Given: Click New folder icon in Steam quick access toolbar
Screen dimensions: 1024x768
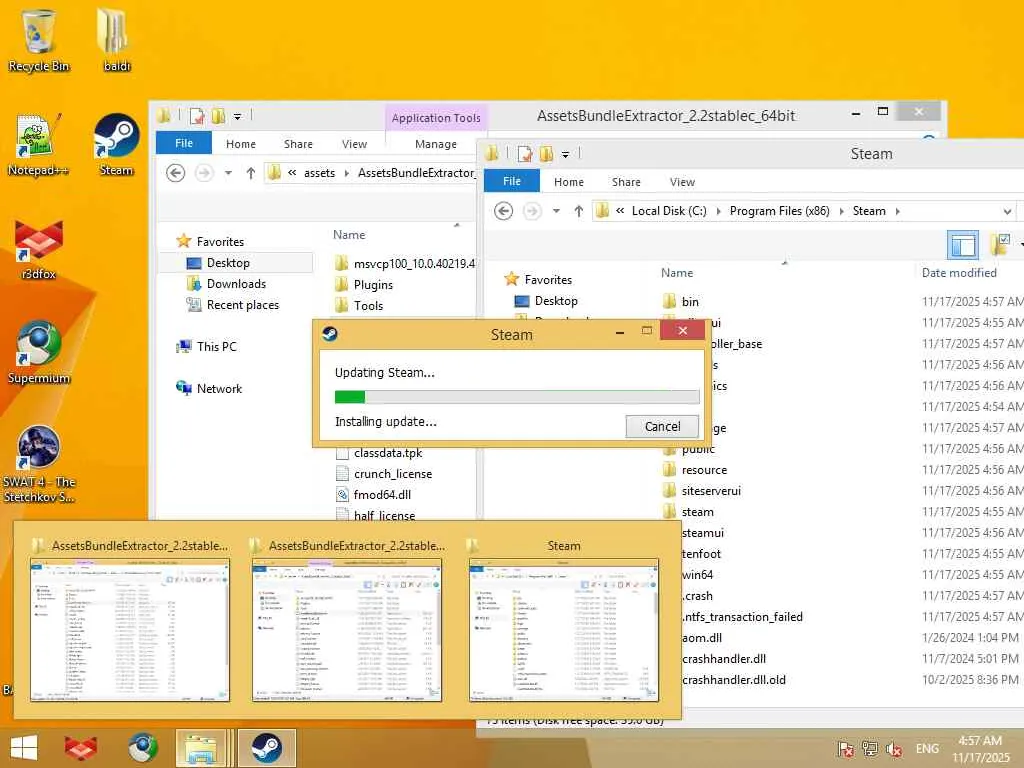Looking at the screenshot, I should click(x=546, y=154).
